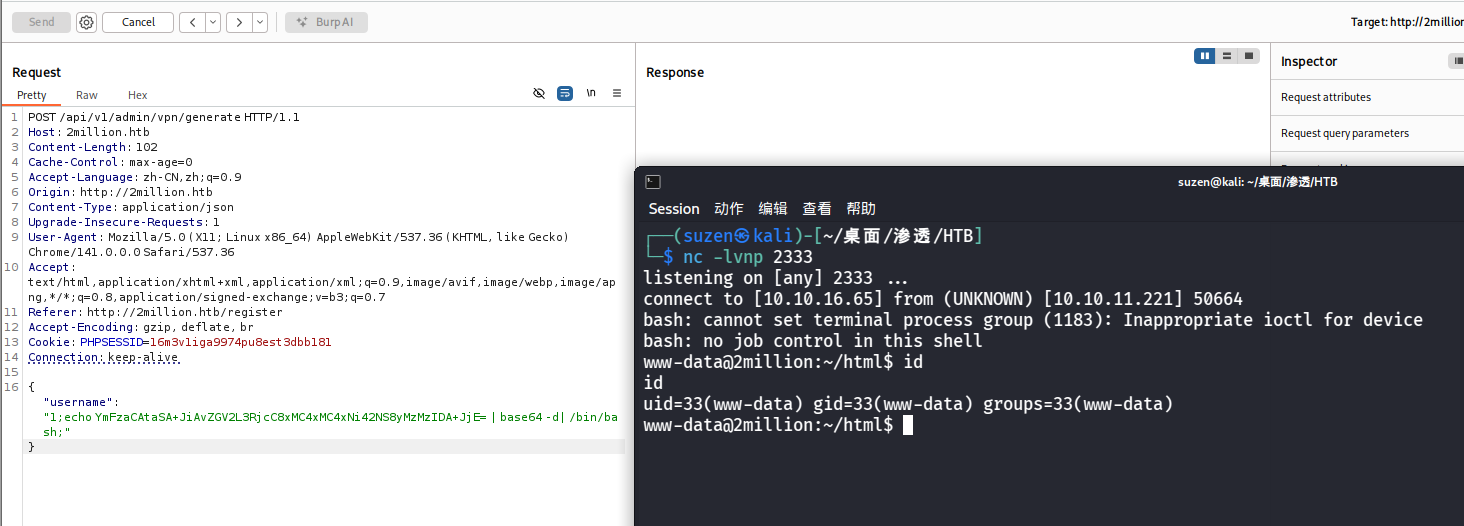Click the Host: 2million.htb header line
1464x526 pixels.
click(x=89, y=132)
